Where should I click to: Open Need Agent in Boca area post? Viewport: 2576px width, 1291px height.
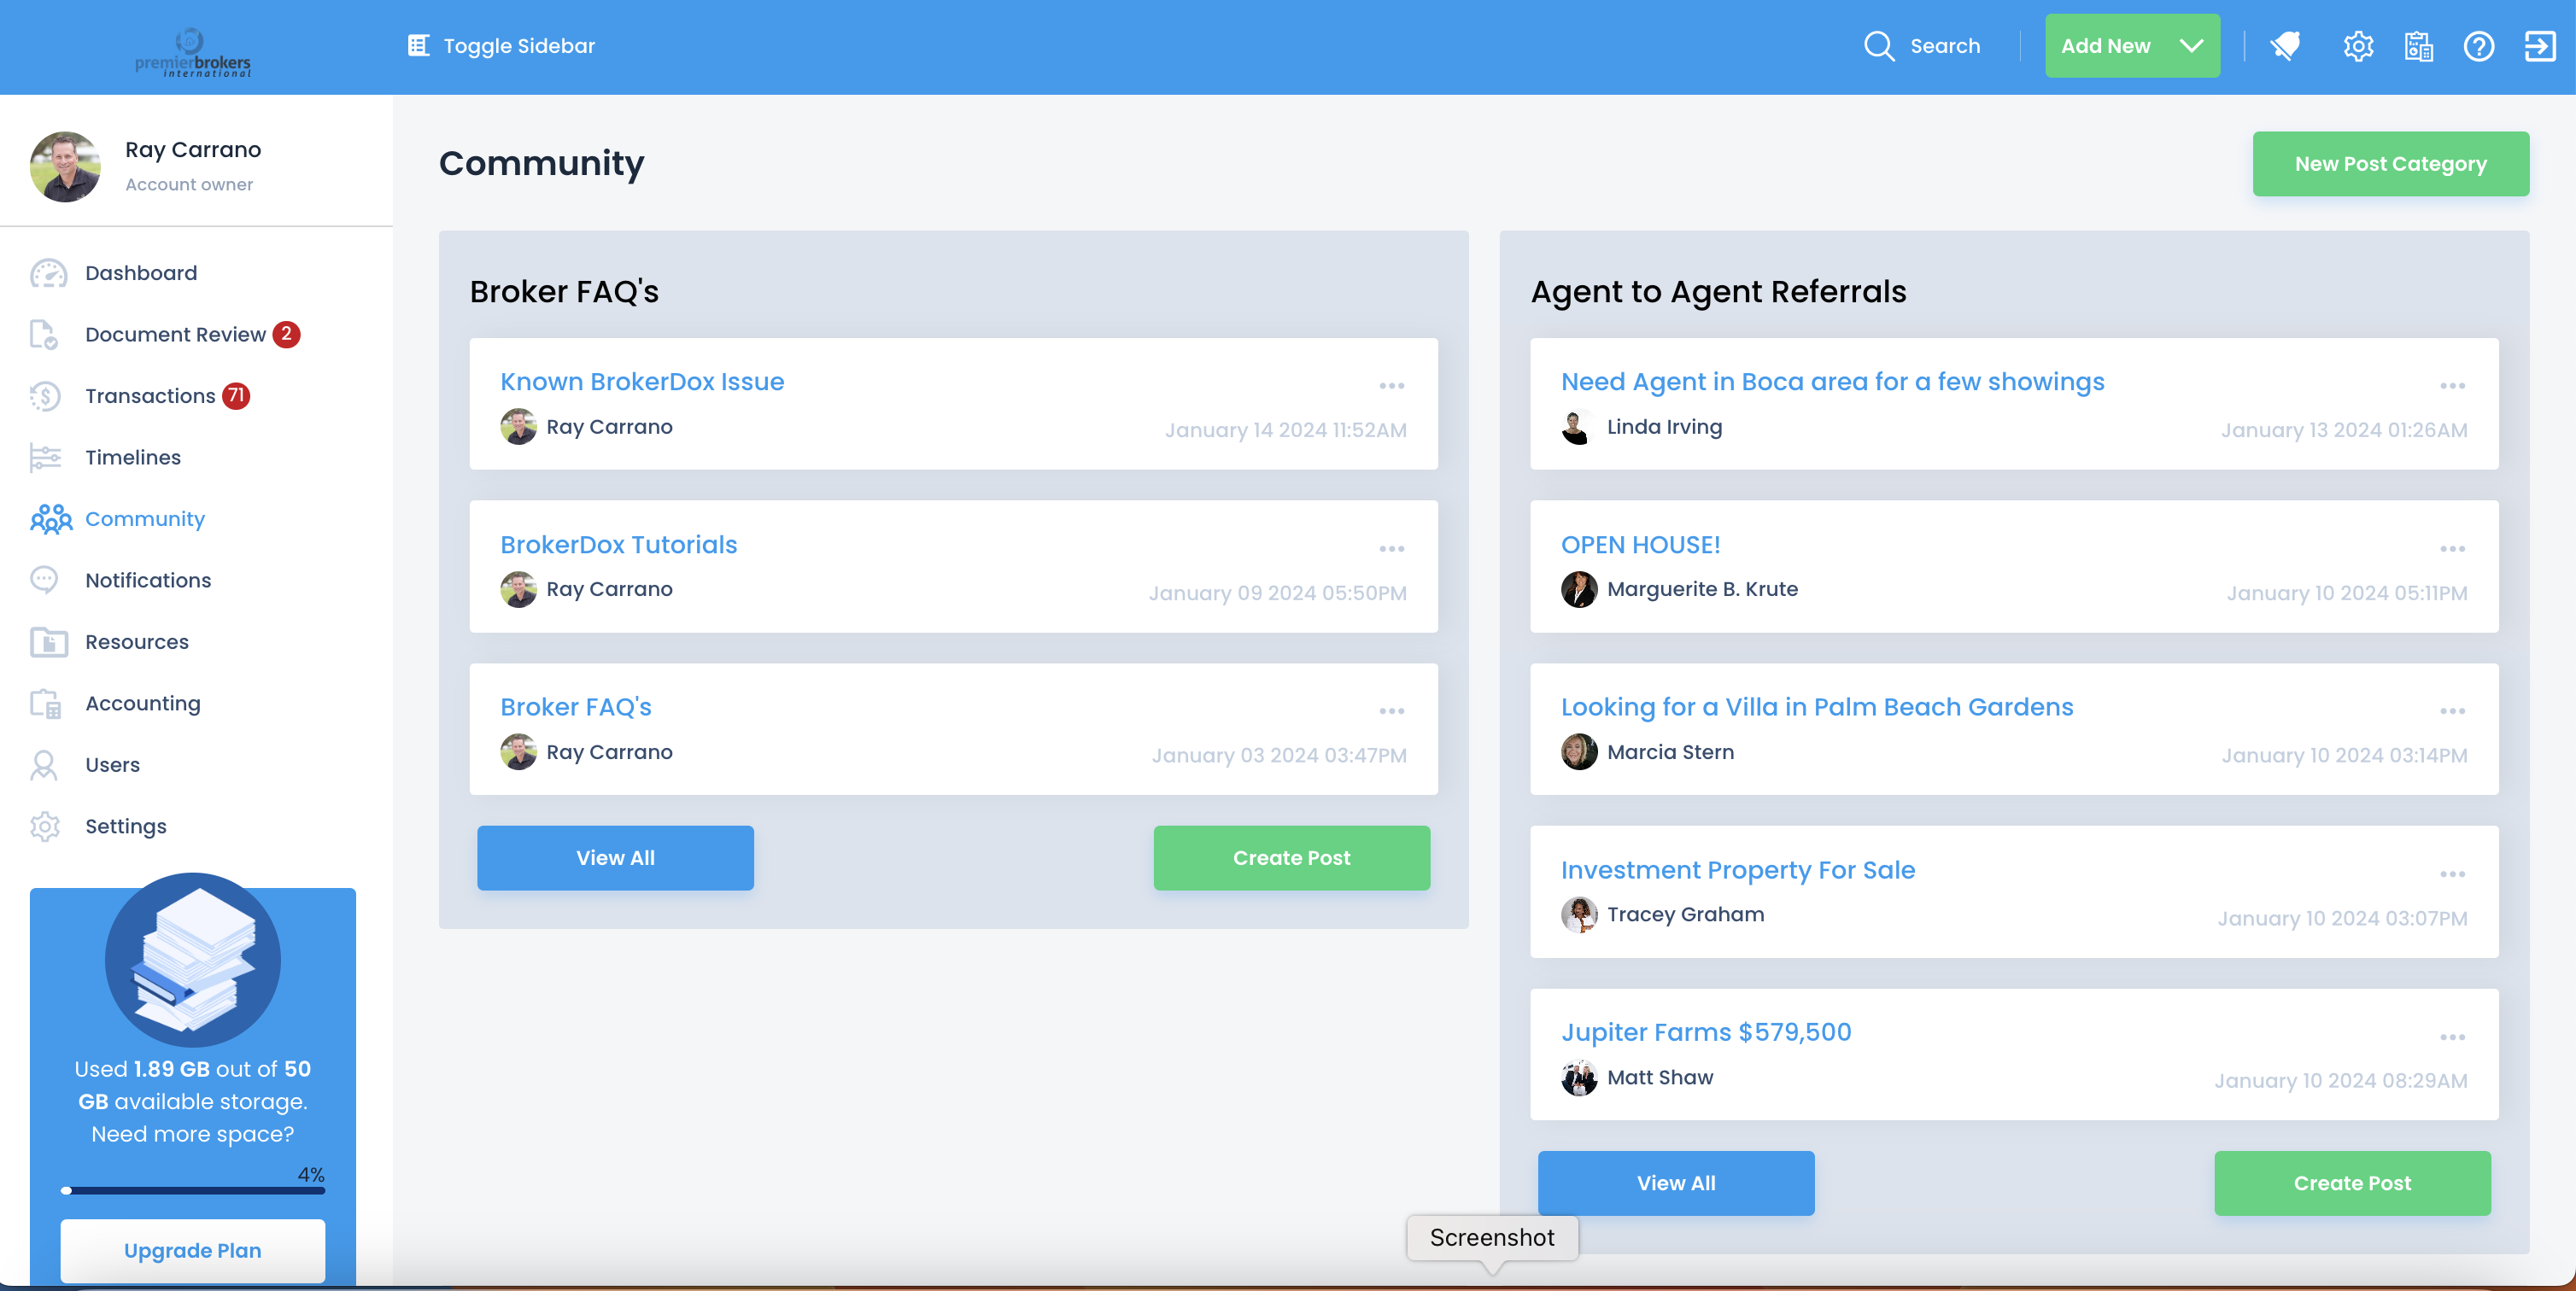click(x=1832, y=382)
